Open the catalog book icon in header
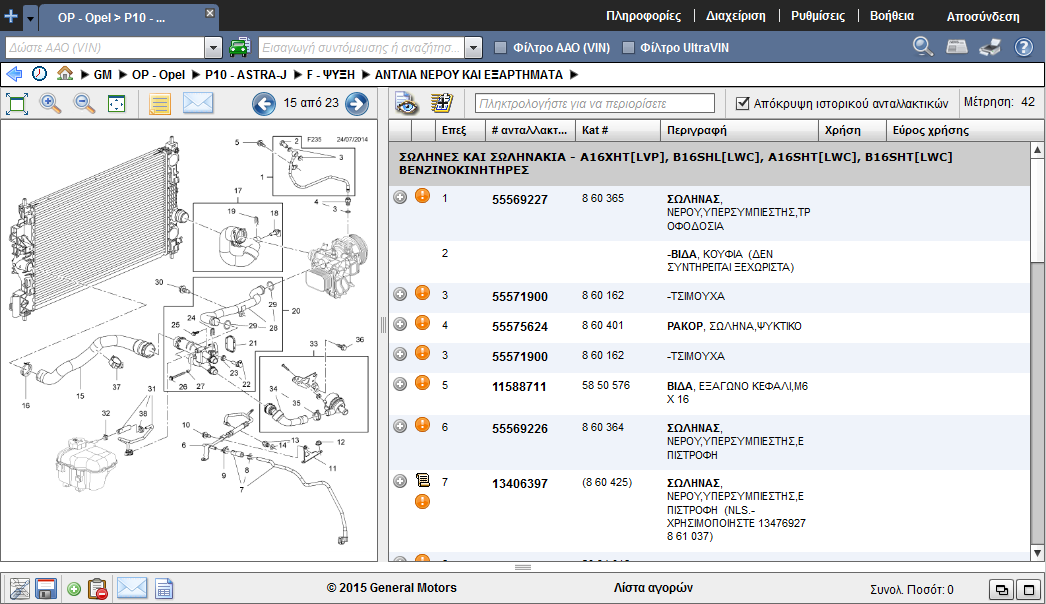The image size is (1046, 604). point(957,47)
